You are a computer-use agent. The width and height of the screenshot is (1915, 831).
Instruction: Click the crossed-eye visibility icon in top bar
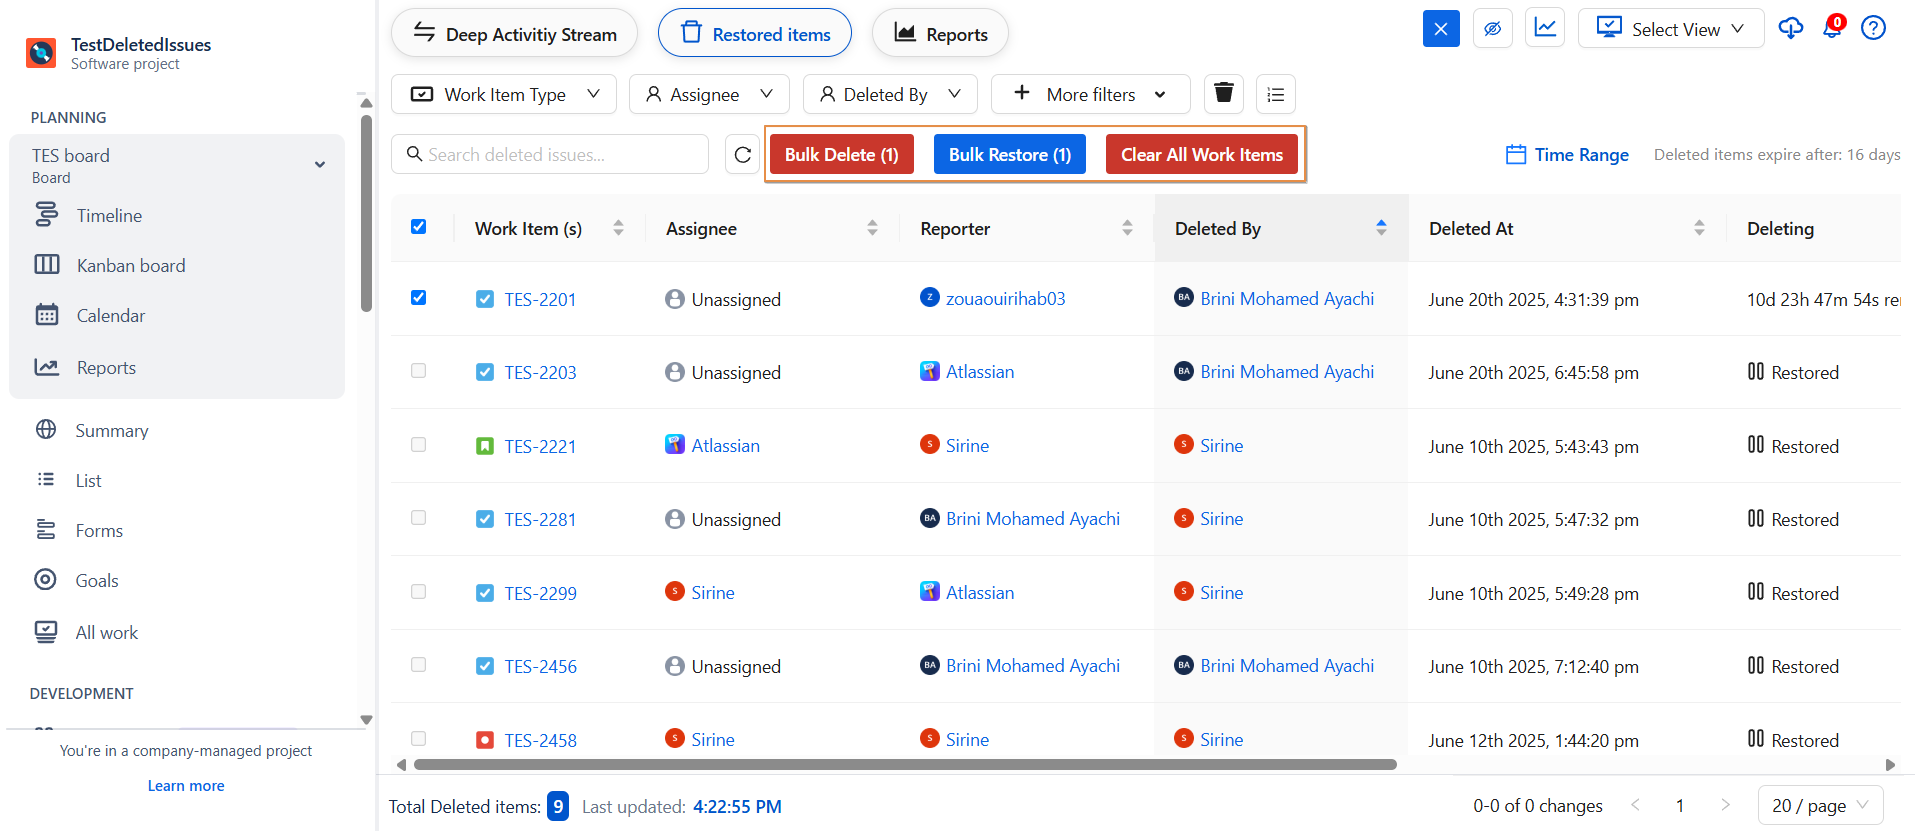[x=1492, y=29]
